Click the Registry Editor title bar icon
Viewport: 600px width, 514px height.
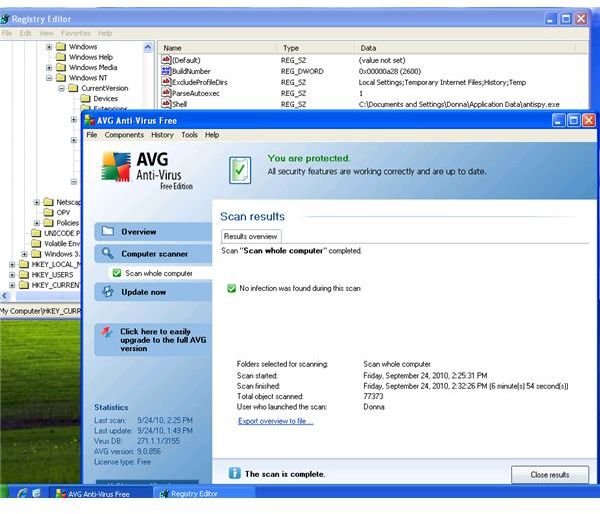(5, 19)
